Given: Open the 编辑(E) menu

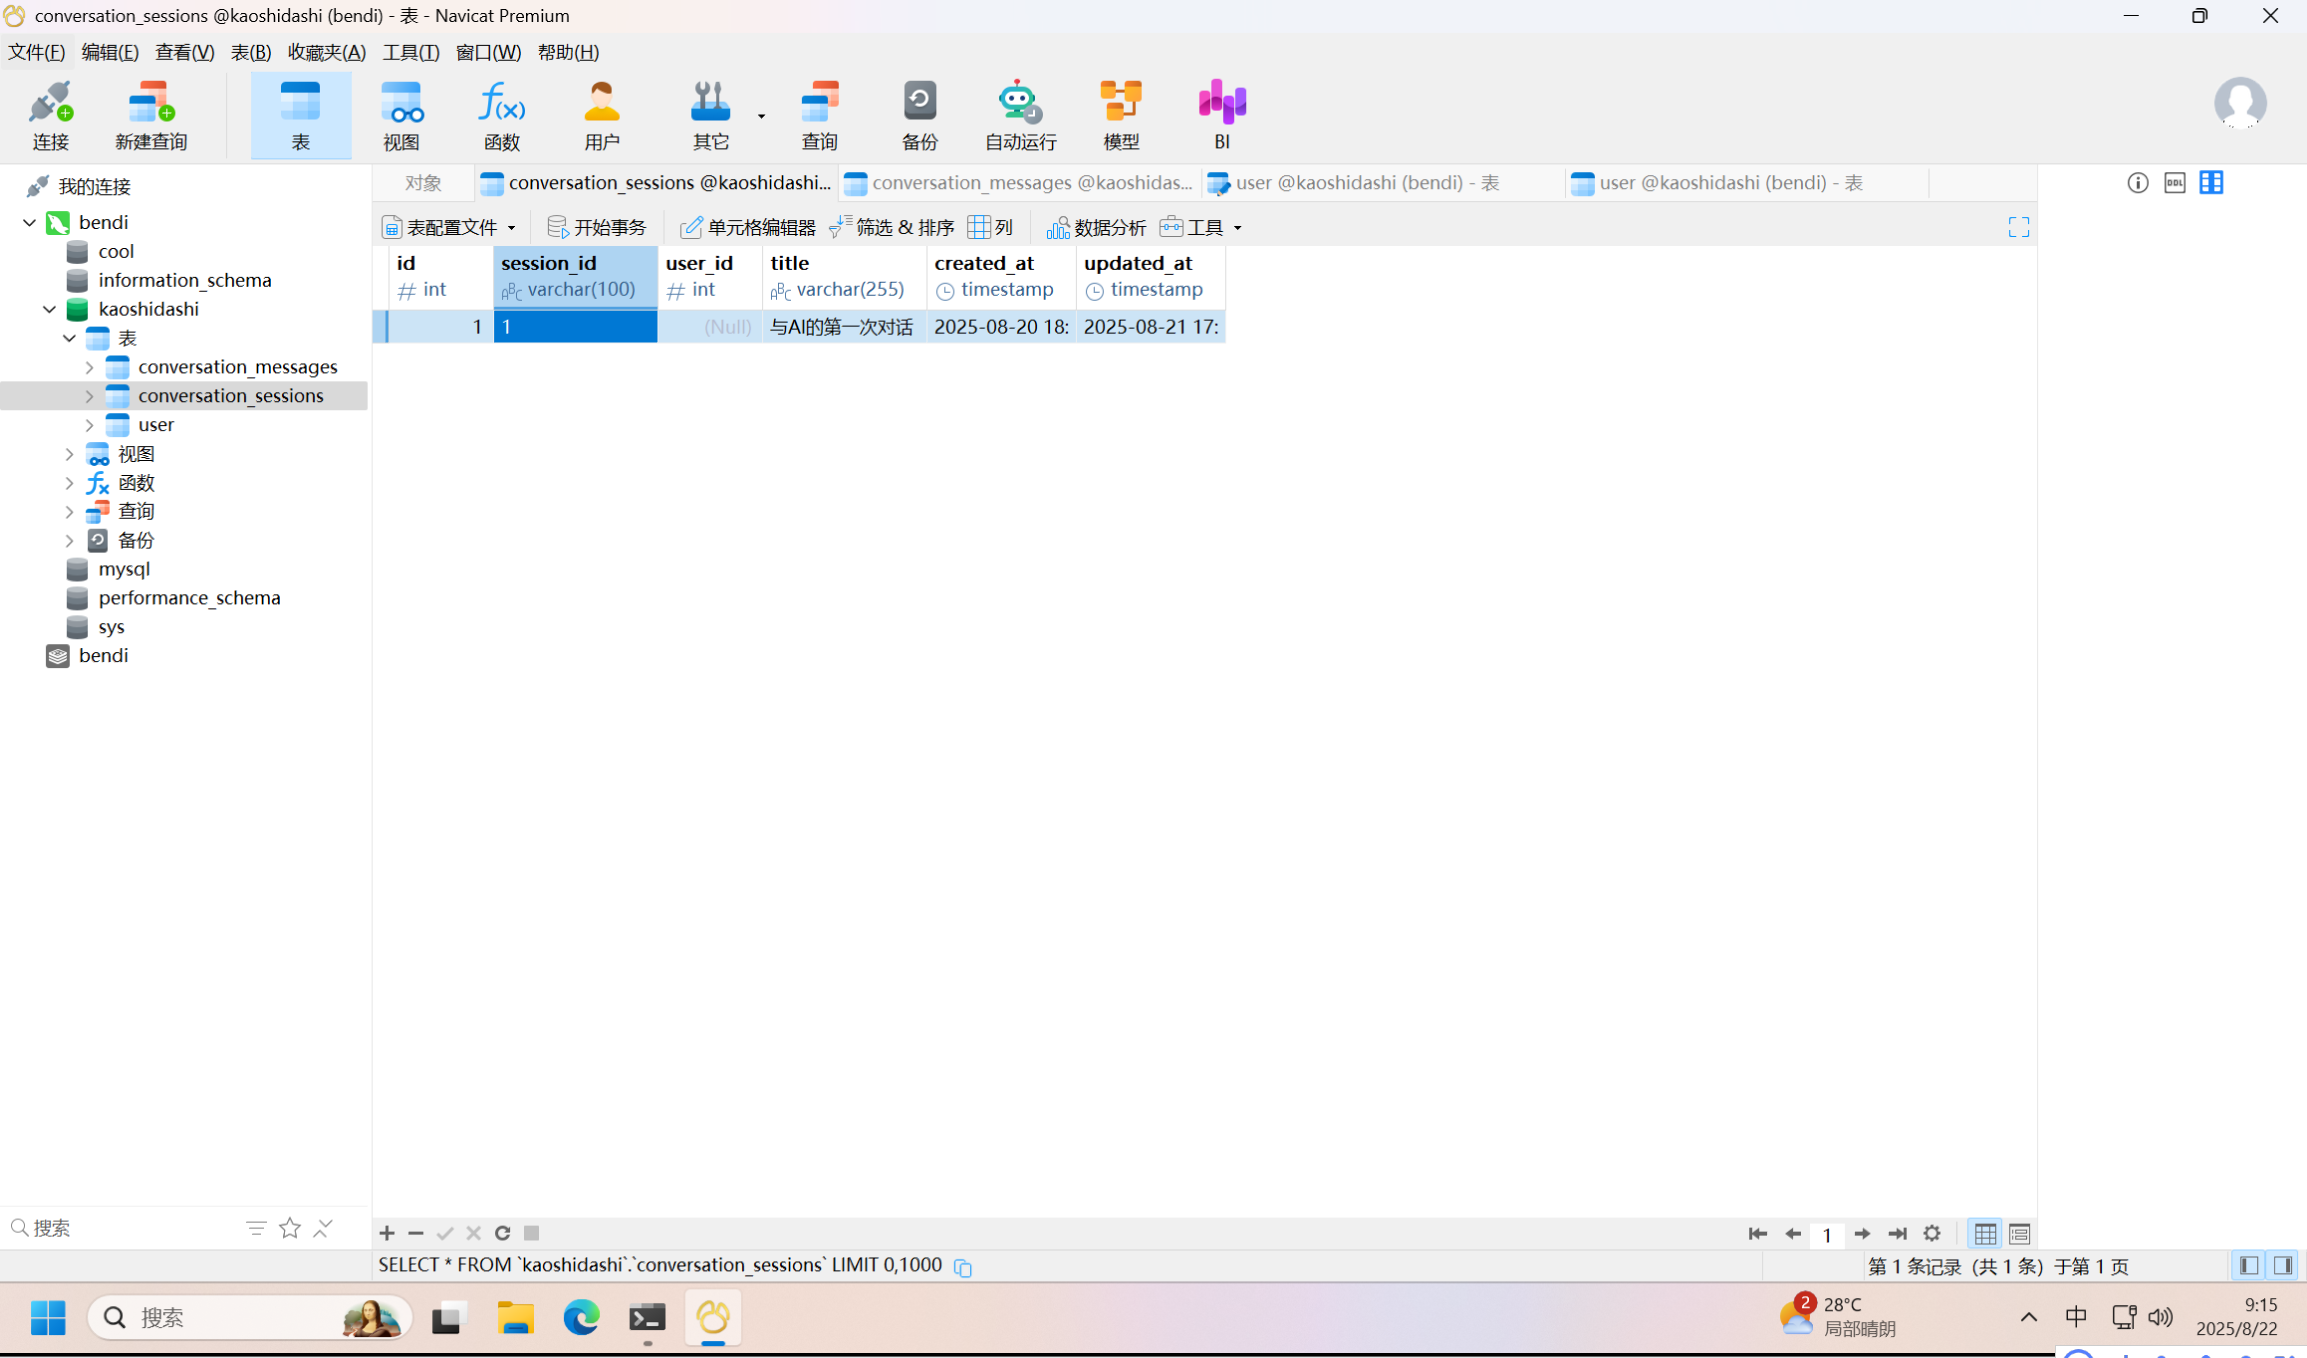Looking at the screenshot, I should pos(110,53).
